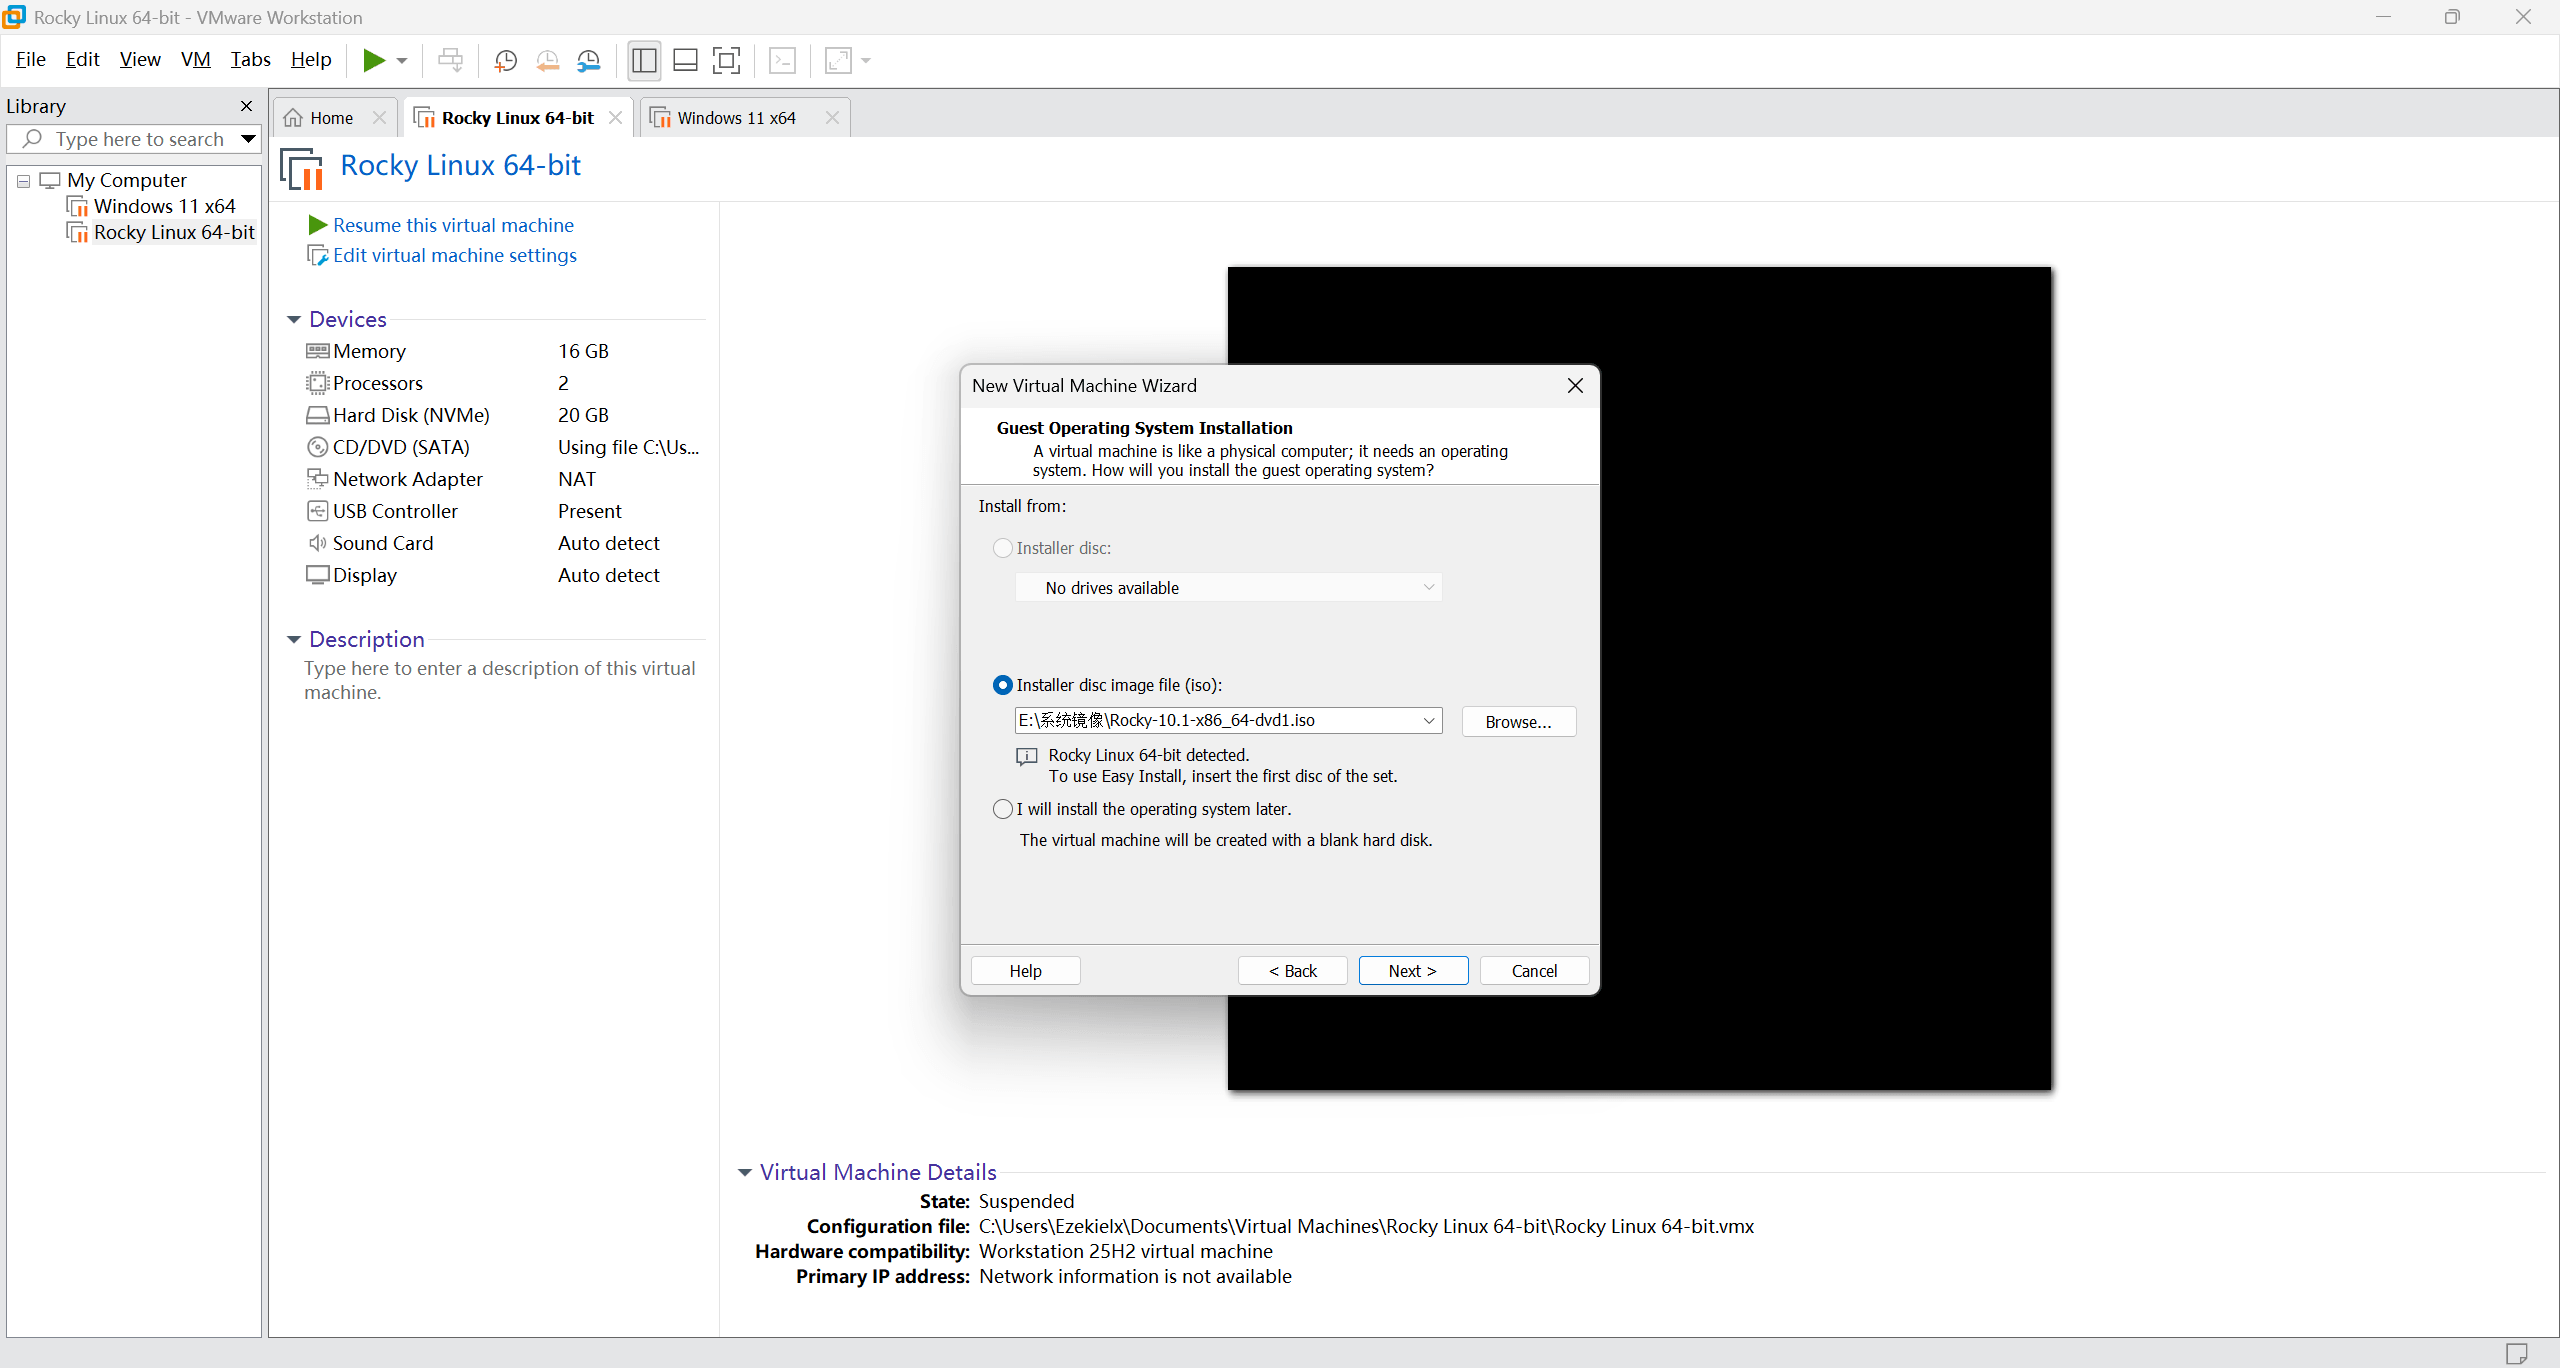Click Resume this virtual machine link
The image size is (2560, 1368).
coord(453,225)
